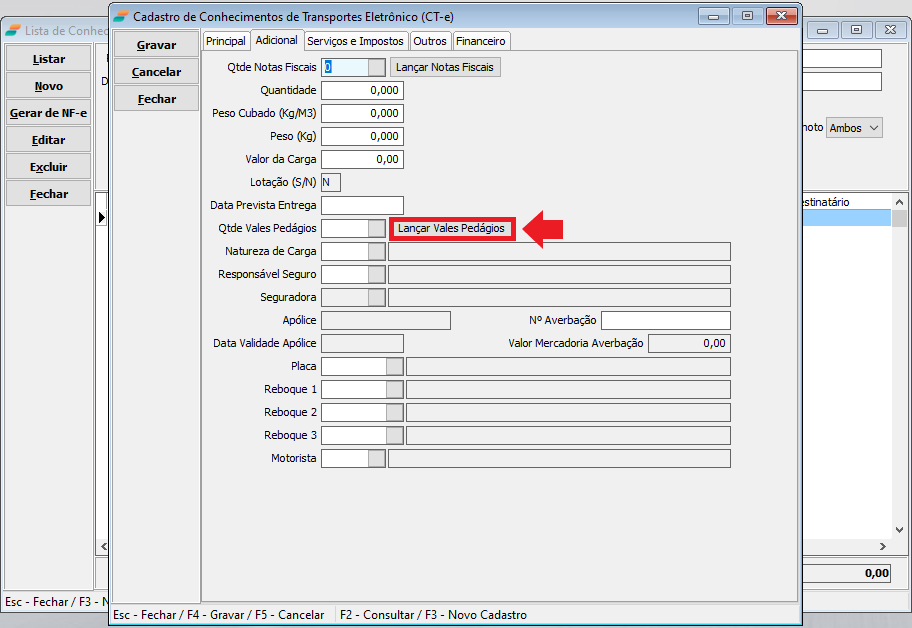This screenshot has height=628, width=912.
Task: Open lookup for Natureza de Carga
Action: click(x=376, y=251)
